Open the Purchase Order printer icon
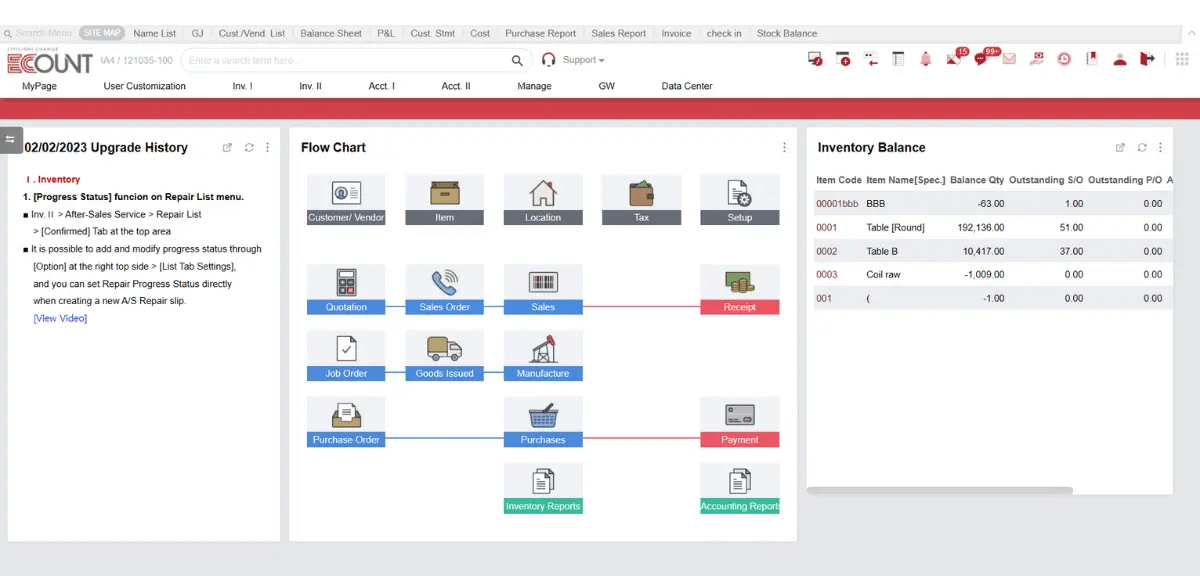Viewport: 1200px width, 576px height. point(346,422)
